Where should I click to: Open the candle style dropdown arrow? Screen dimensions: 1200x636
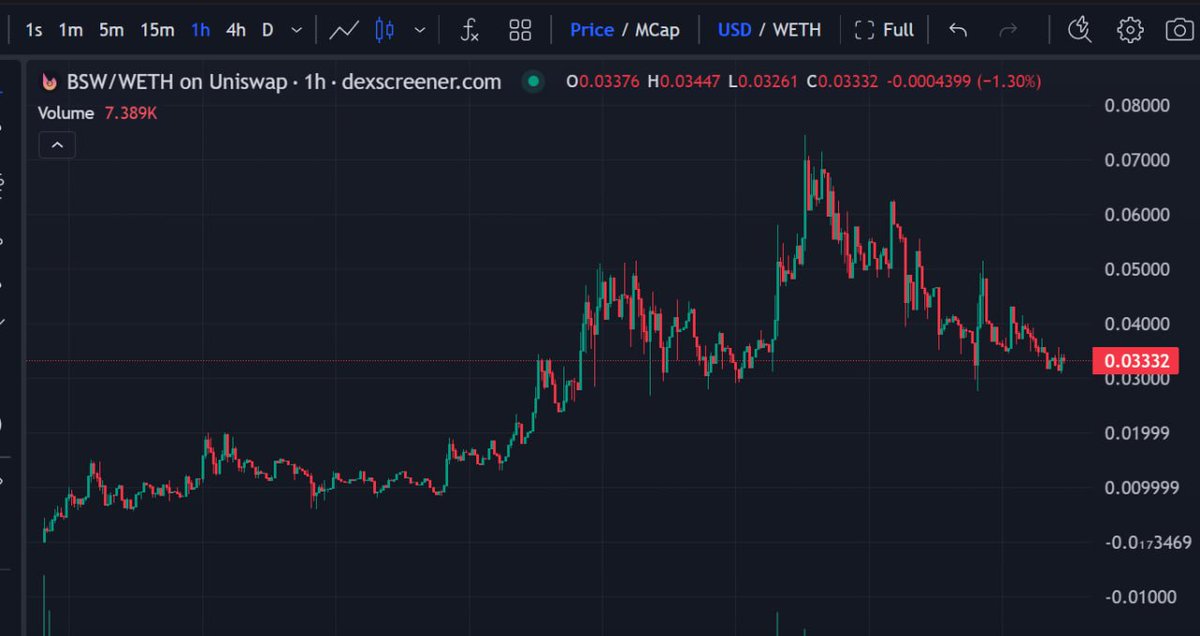click(x=421, y=30)
